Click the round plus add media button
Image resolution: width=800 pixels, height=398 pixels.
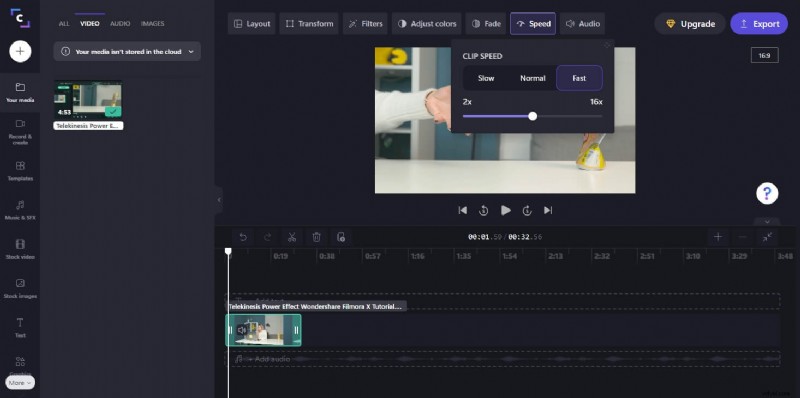(20, 51)
